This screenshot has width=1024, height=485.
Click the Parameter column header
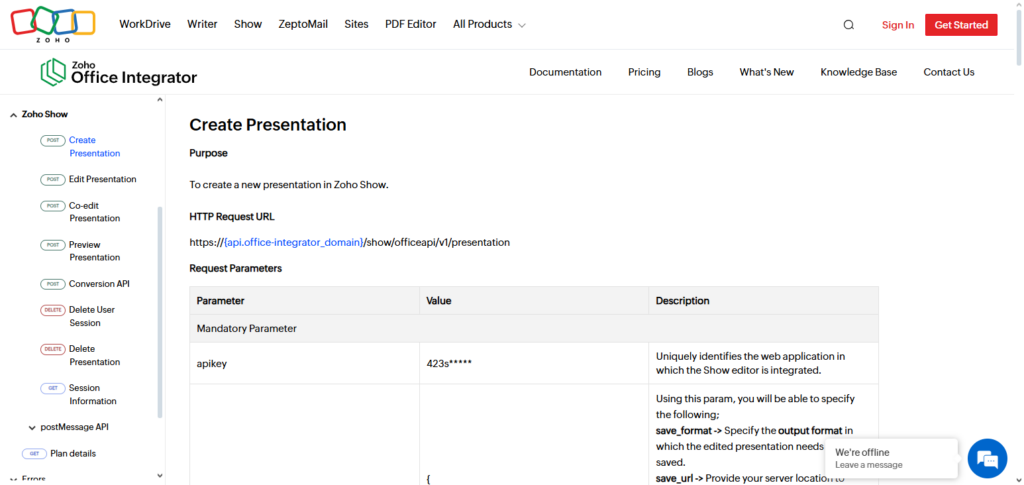click(x=304, y=301)
